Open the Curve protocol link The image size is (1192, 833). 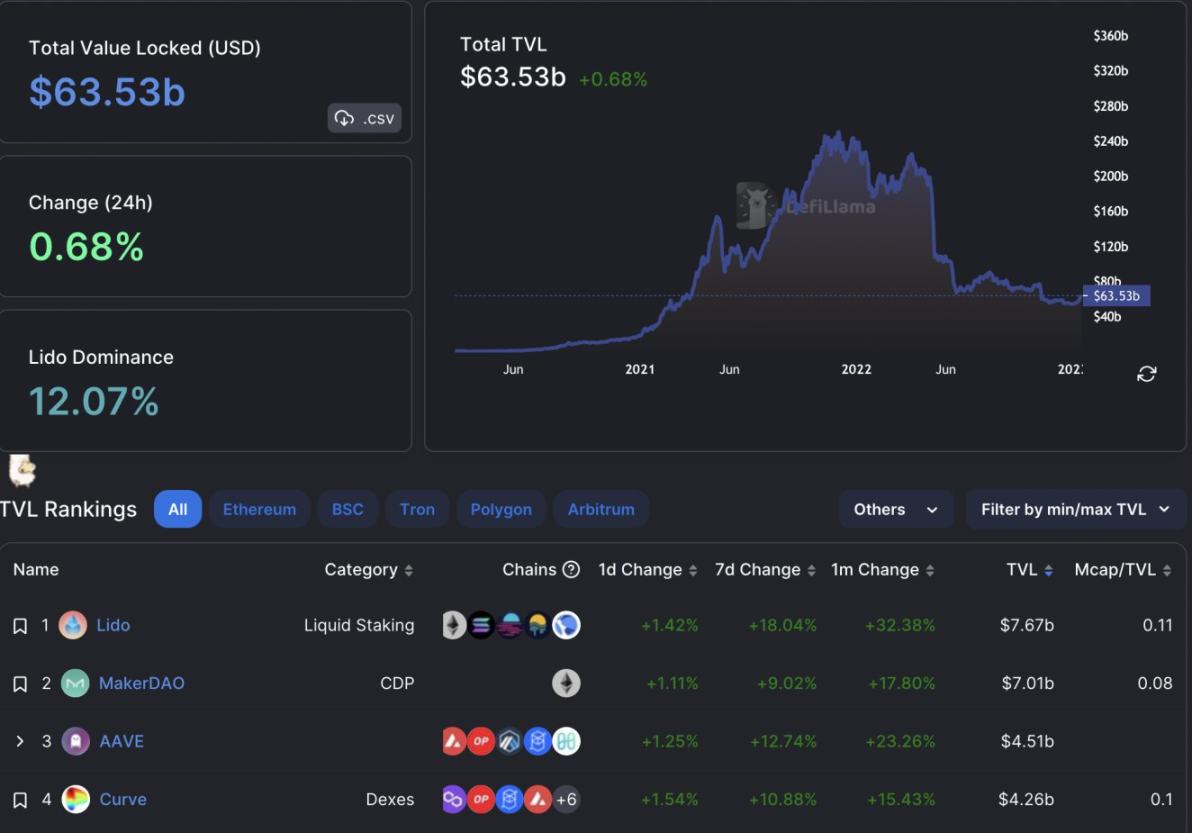123,799
